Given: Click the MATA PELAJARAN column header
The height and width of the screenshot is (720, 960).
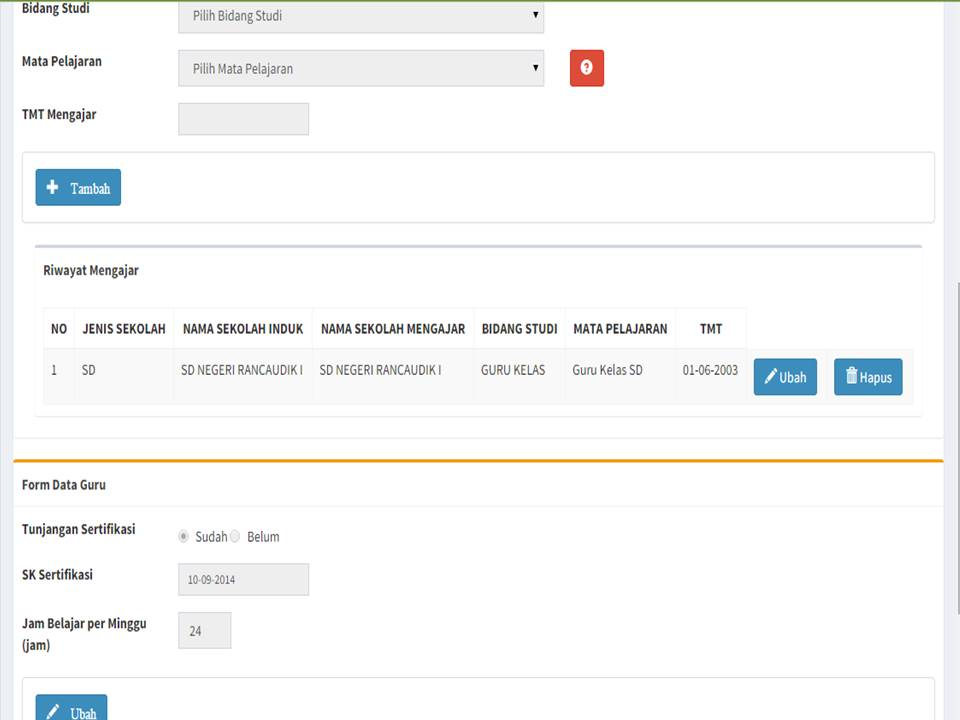Looking at the screenshot, I should pos(620,329).
